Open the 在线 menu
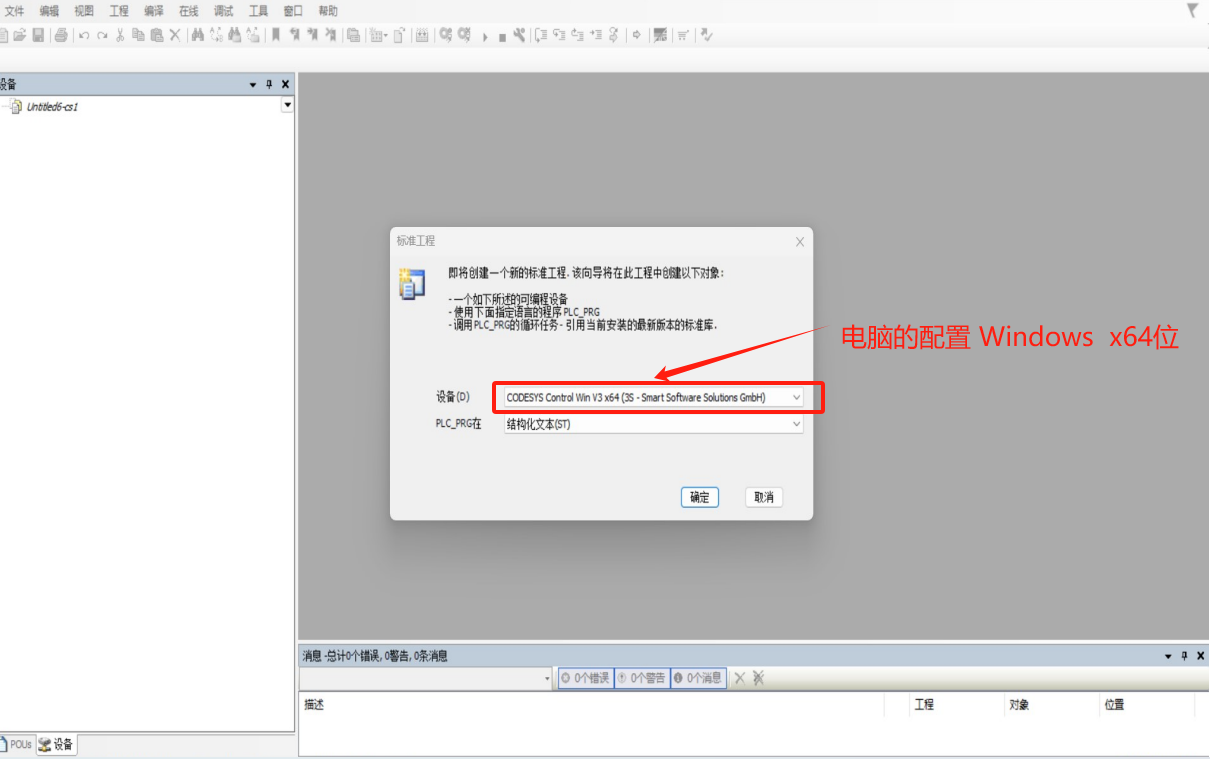 click(x=188, y=11)
